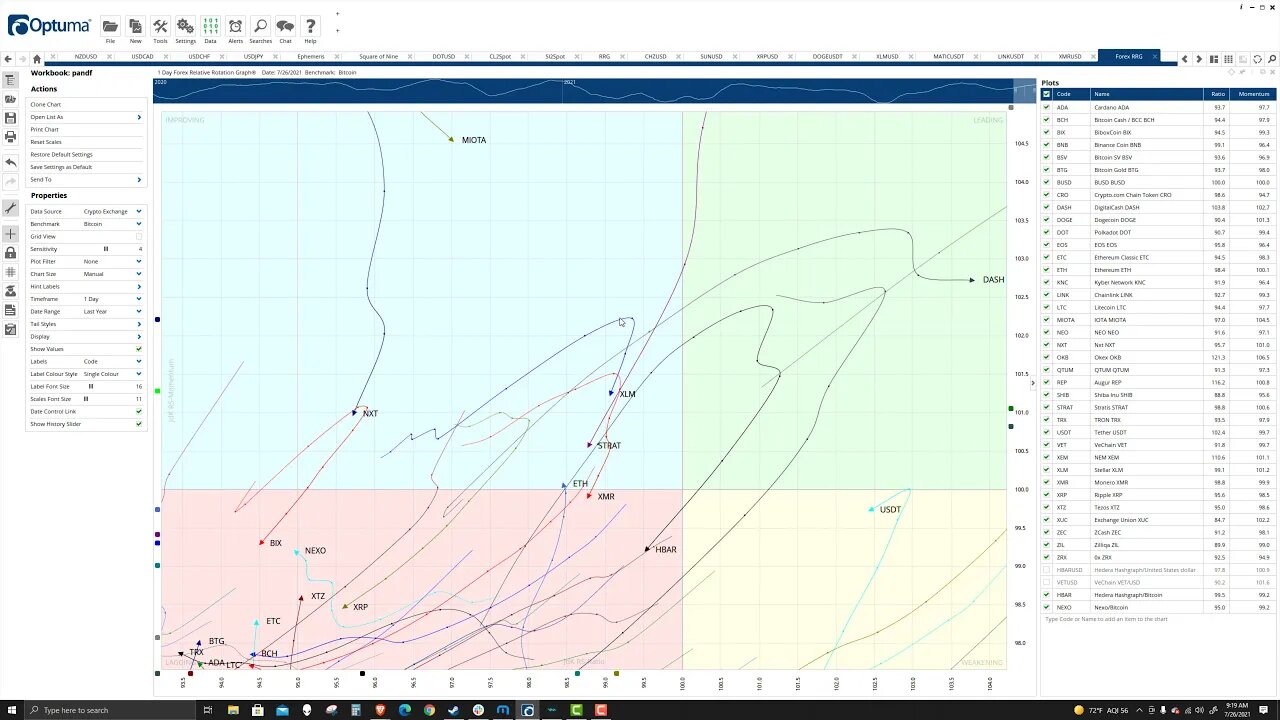The width and height of the screenshot is (1280, 720).
Task: Open the Benchmark dropdown
Action: (x=113, y=224)
